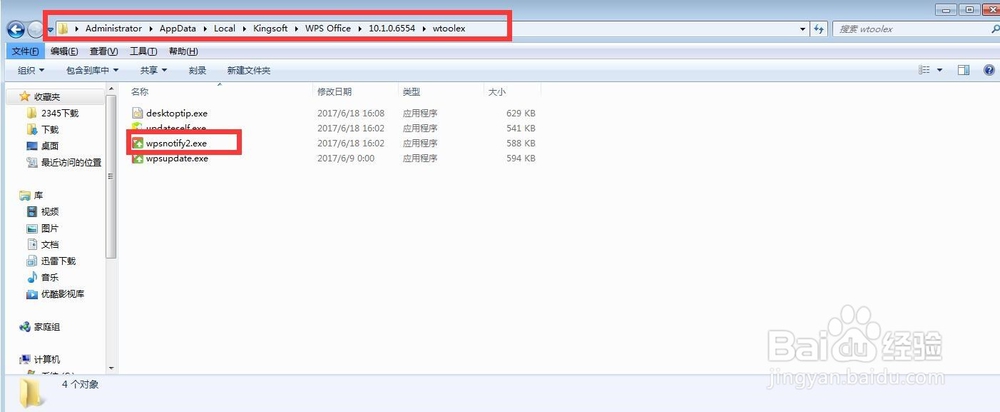Select Local in the address path
This screenshot has height=412, width=1000.
click(x=224, y=29)
